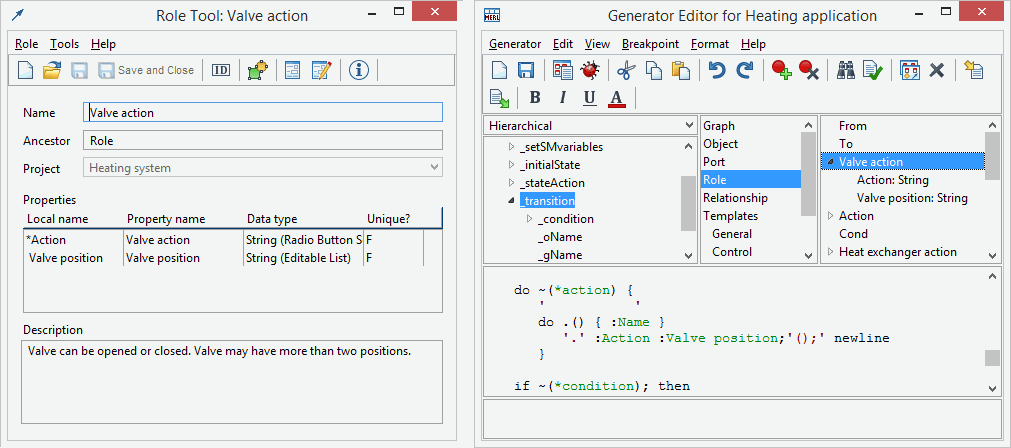Open the Role menu in Role Tool
The image size is (1011, 448).
(26, 44)
